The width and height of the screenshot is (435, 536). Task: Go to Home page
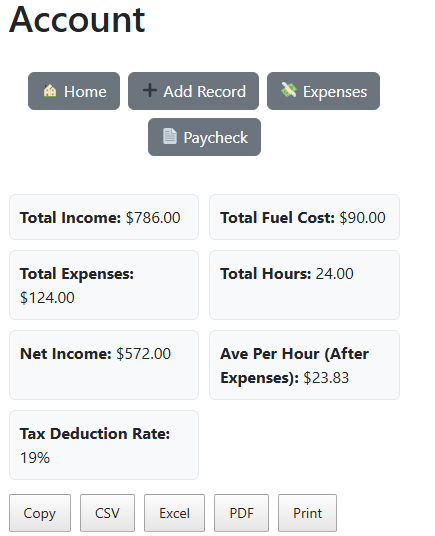[x=74, y=91]
